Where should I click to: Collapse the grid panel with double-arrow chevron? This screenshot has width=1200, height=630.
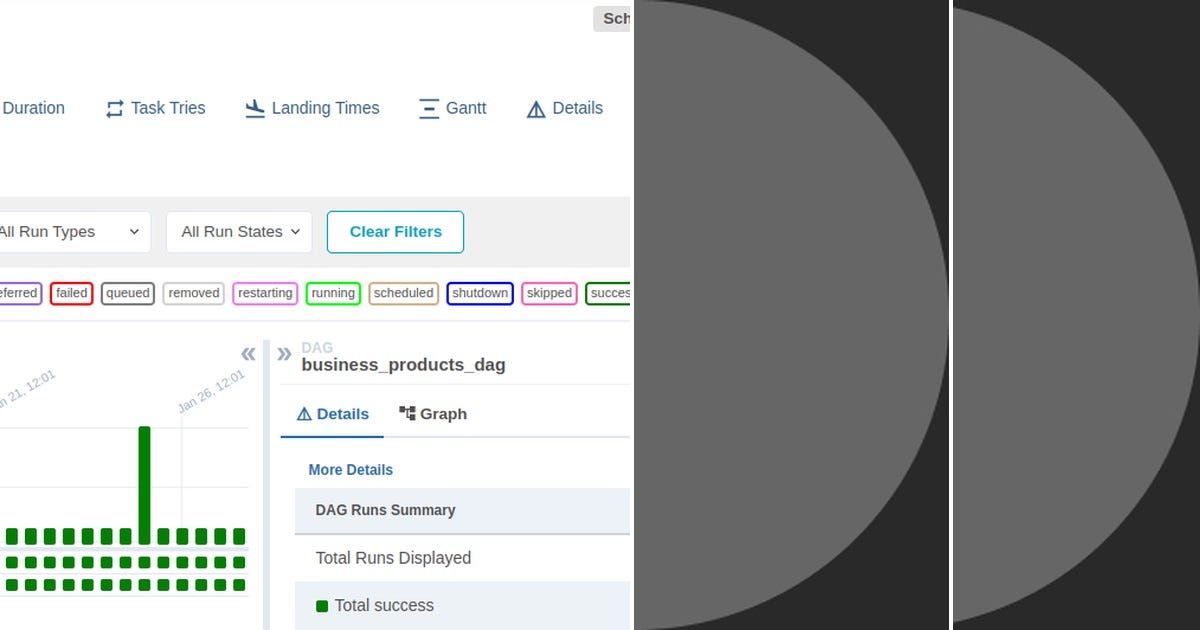(x=247, y=353)
